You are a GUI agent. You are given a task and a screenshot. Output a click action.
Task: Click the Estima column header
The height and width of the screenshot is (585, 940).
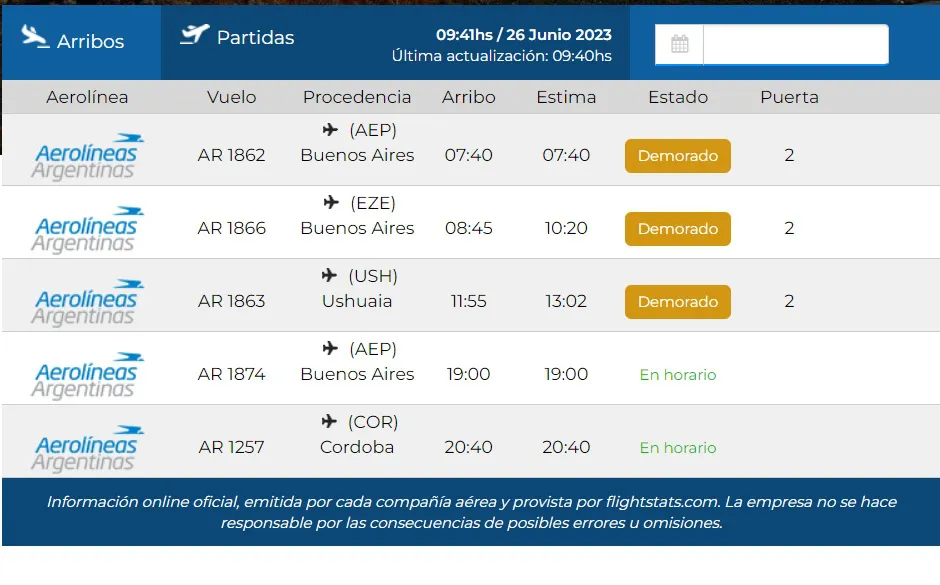(566, 97)
